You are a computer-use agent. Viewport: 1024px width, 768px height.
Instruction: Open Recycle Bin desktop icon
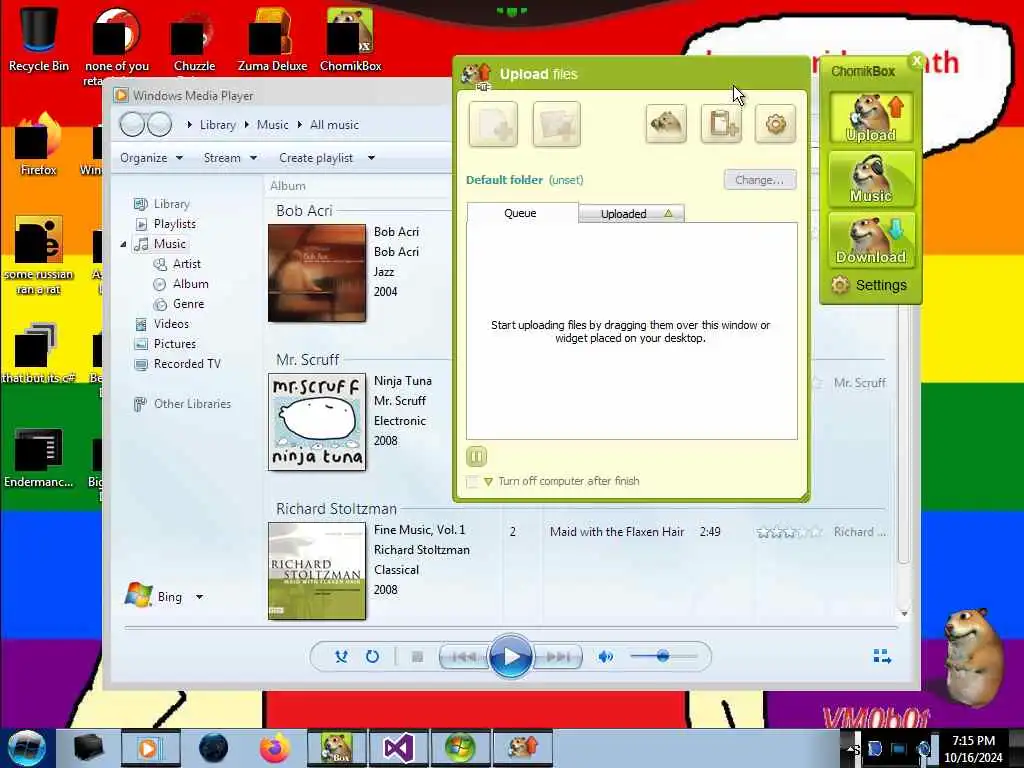coord(39,39)
